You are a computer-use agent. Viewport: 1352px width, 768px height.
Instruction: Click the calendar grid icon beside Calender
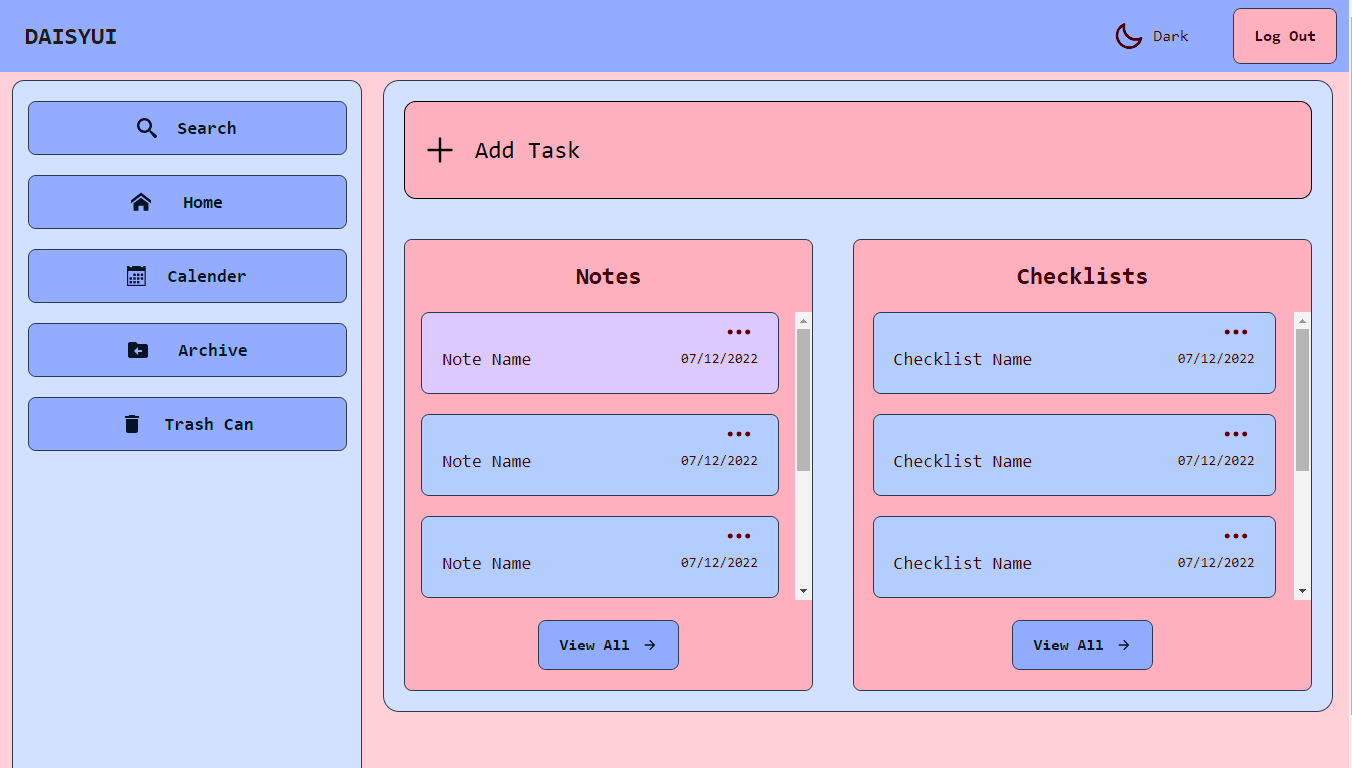pos(136,276)
